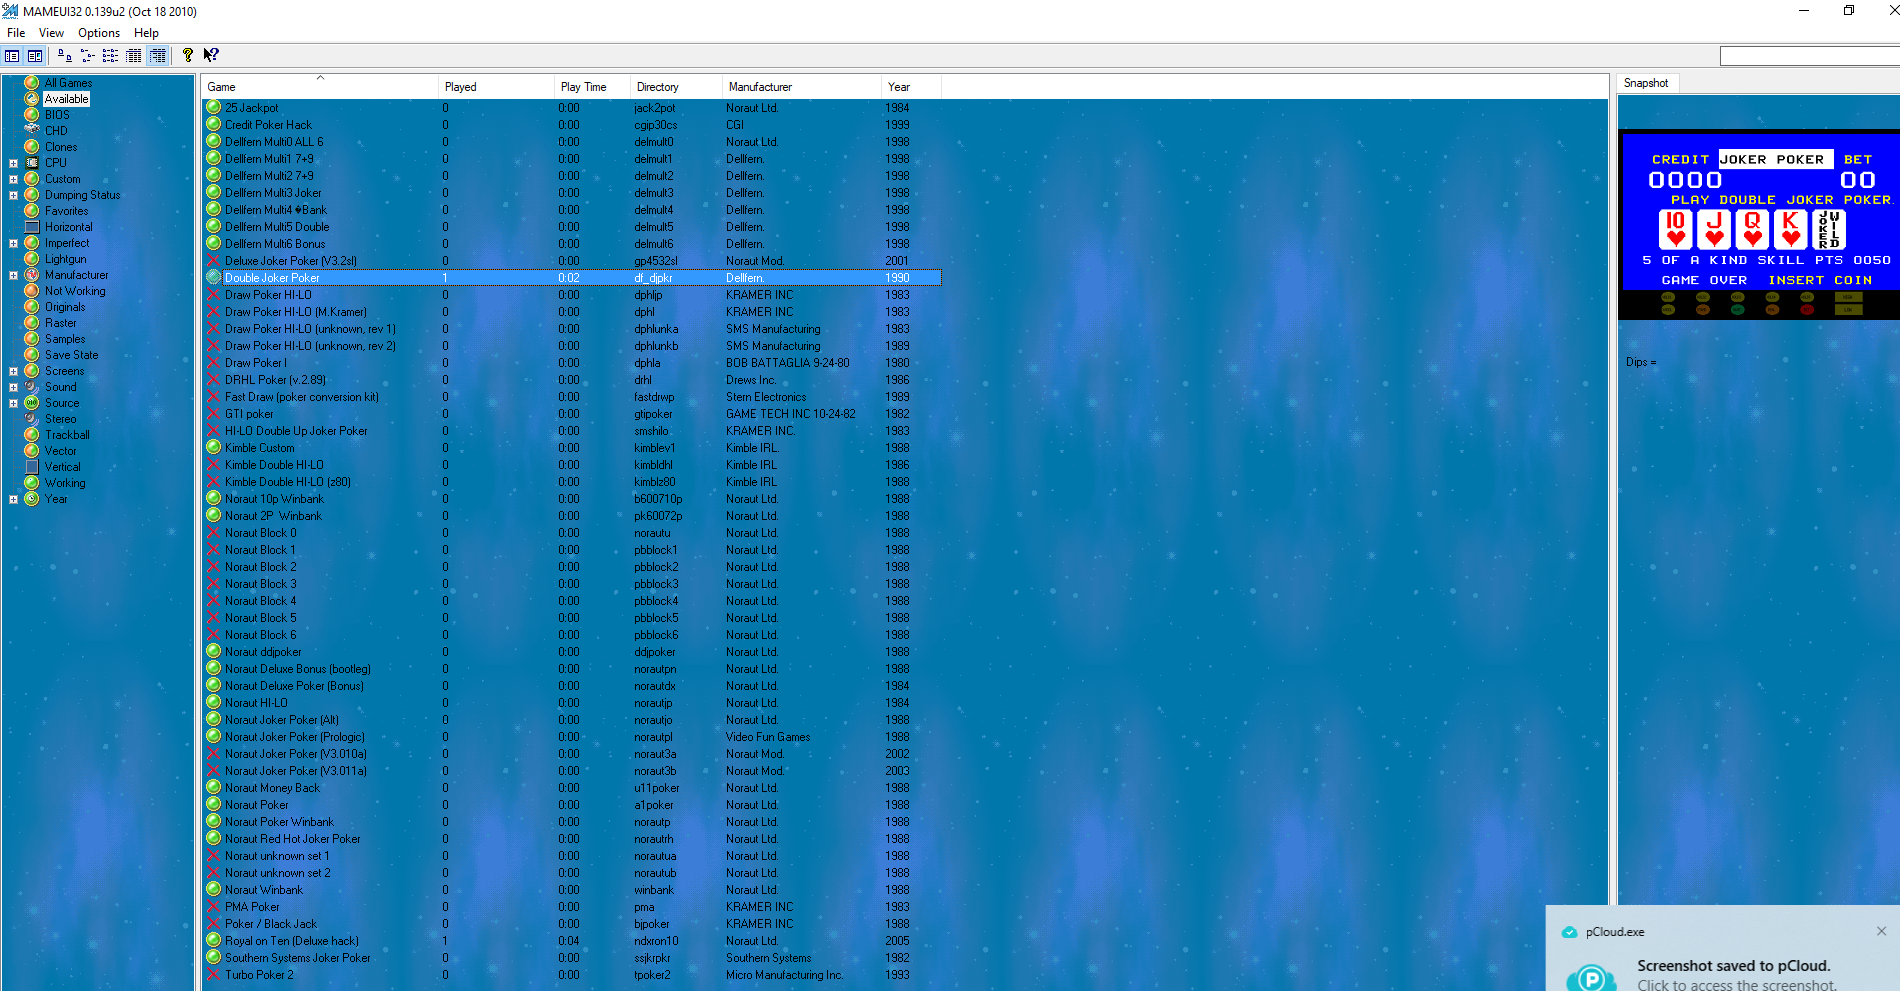Switch to small icons view
The image size is (1900, 991).
click(x=87, y=56)
